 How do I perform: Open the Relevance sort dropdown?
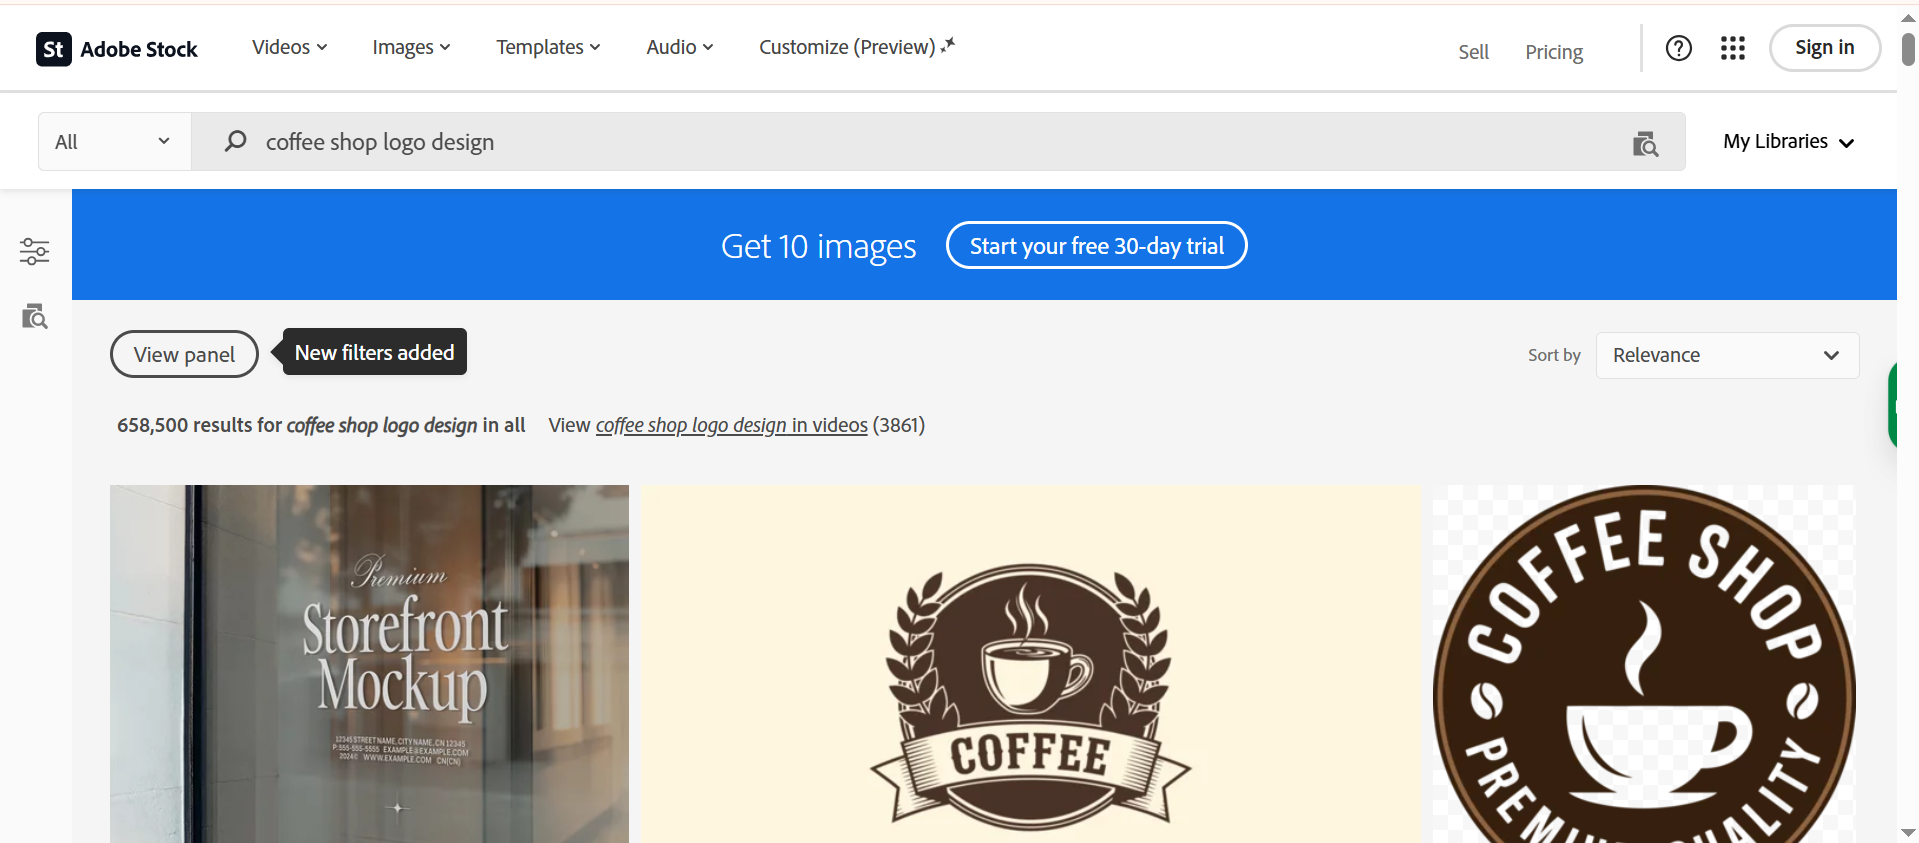(1727, 355)
